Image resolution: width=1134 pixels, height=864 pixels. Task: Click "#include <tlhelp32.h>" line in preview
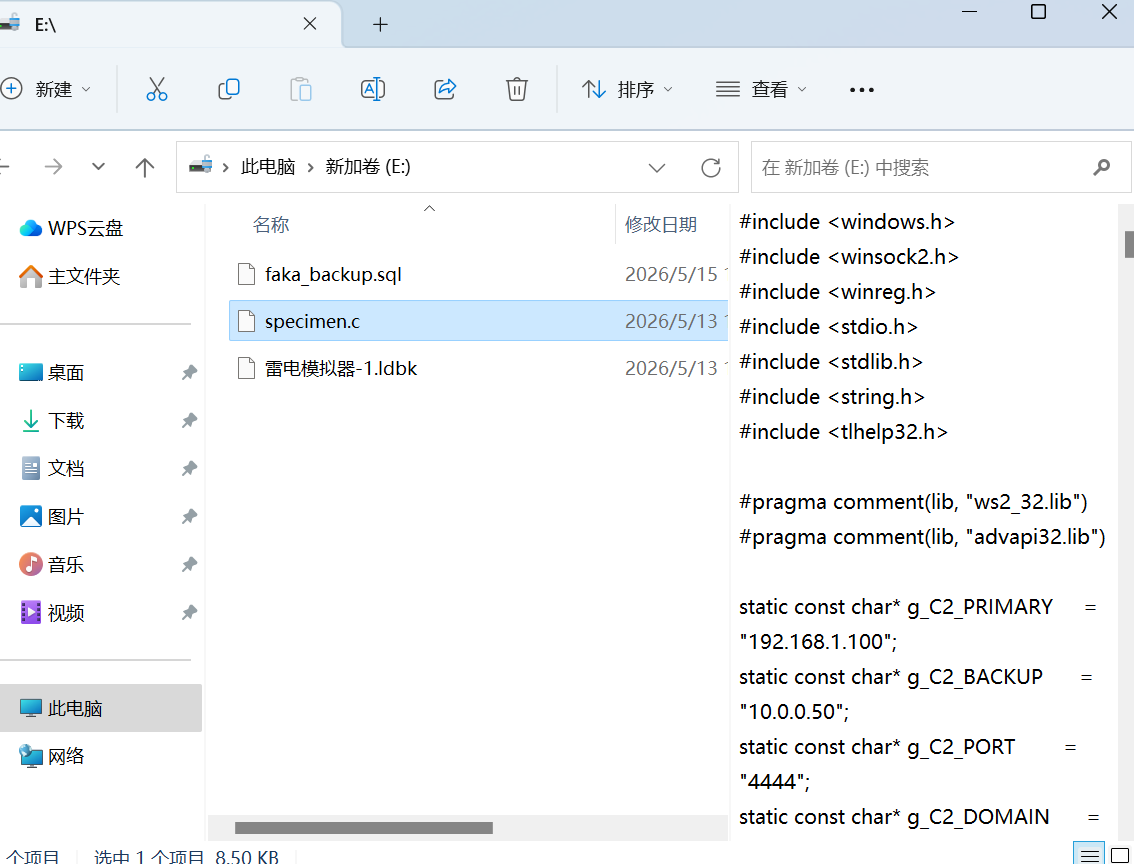(x=843, y=432)
